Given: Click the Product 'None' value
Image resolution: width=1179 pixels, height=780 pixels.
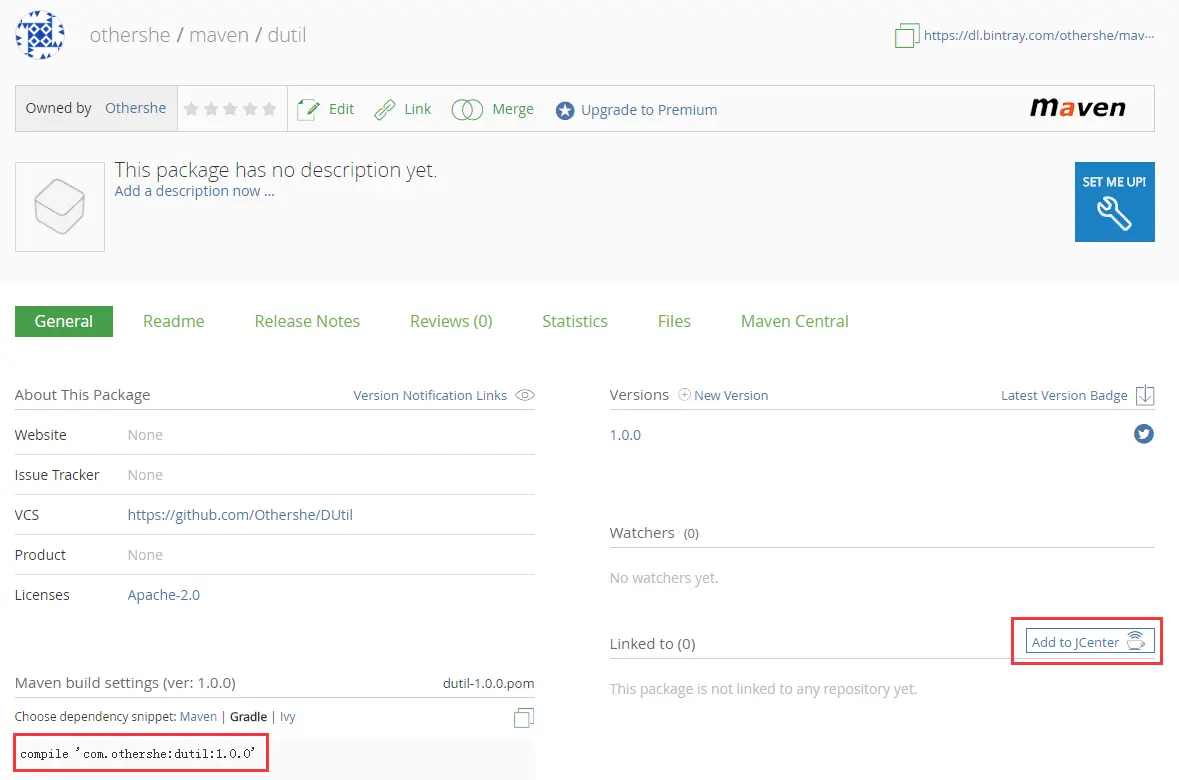Looking at the screenshot, I should tap(145, 555).
